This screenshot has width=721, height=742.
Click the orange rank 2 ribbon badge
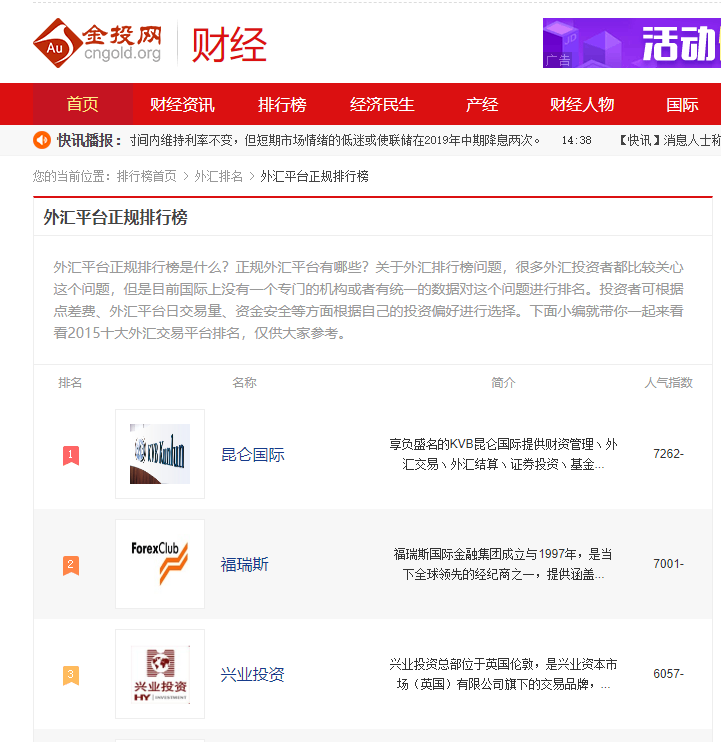click(x=71, y=565)
